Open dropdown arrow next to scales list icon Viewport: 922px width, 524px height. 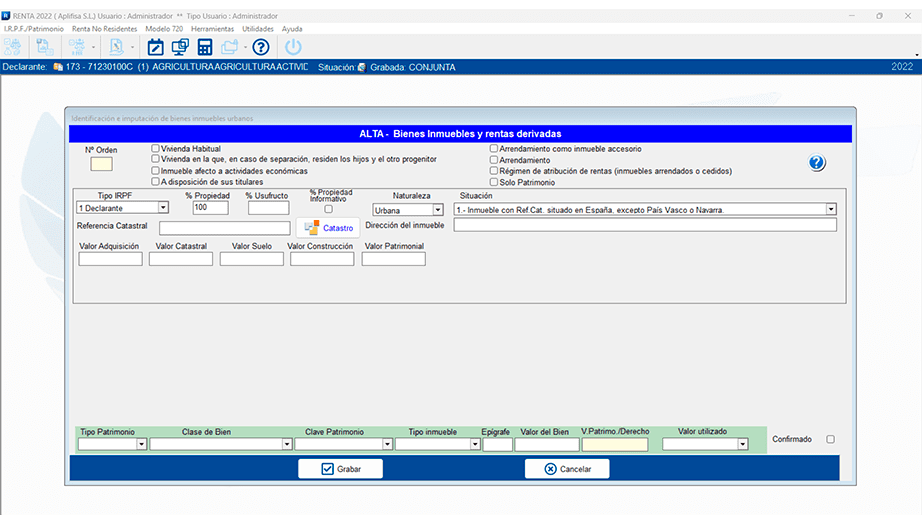tap(93, 48)
